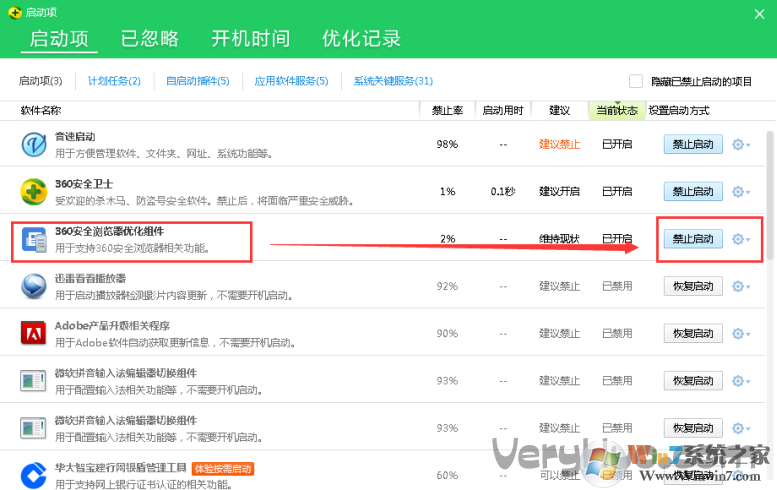The image size is (777, 490).
Task: Open the 开机时间 tab
Action: (x=250, y=39)
